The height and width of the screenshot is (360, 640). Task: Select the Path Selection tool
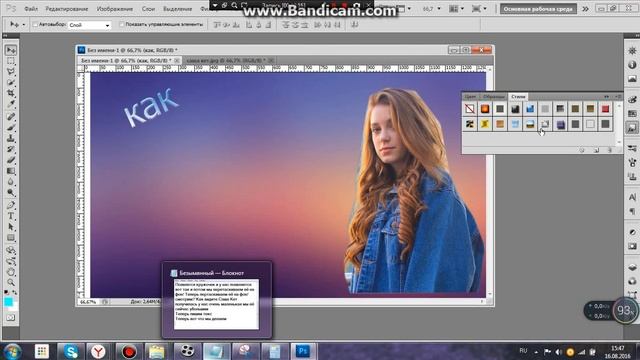(x=11, y=227)
